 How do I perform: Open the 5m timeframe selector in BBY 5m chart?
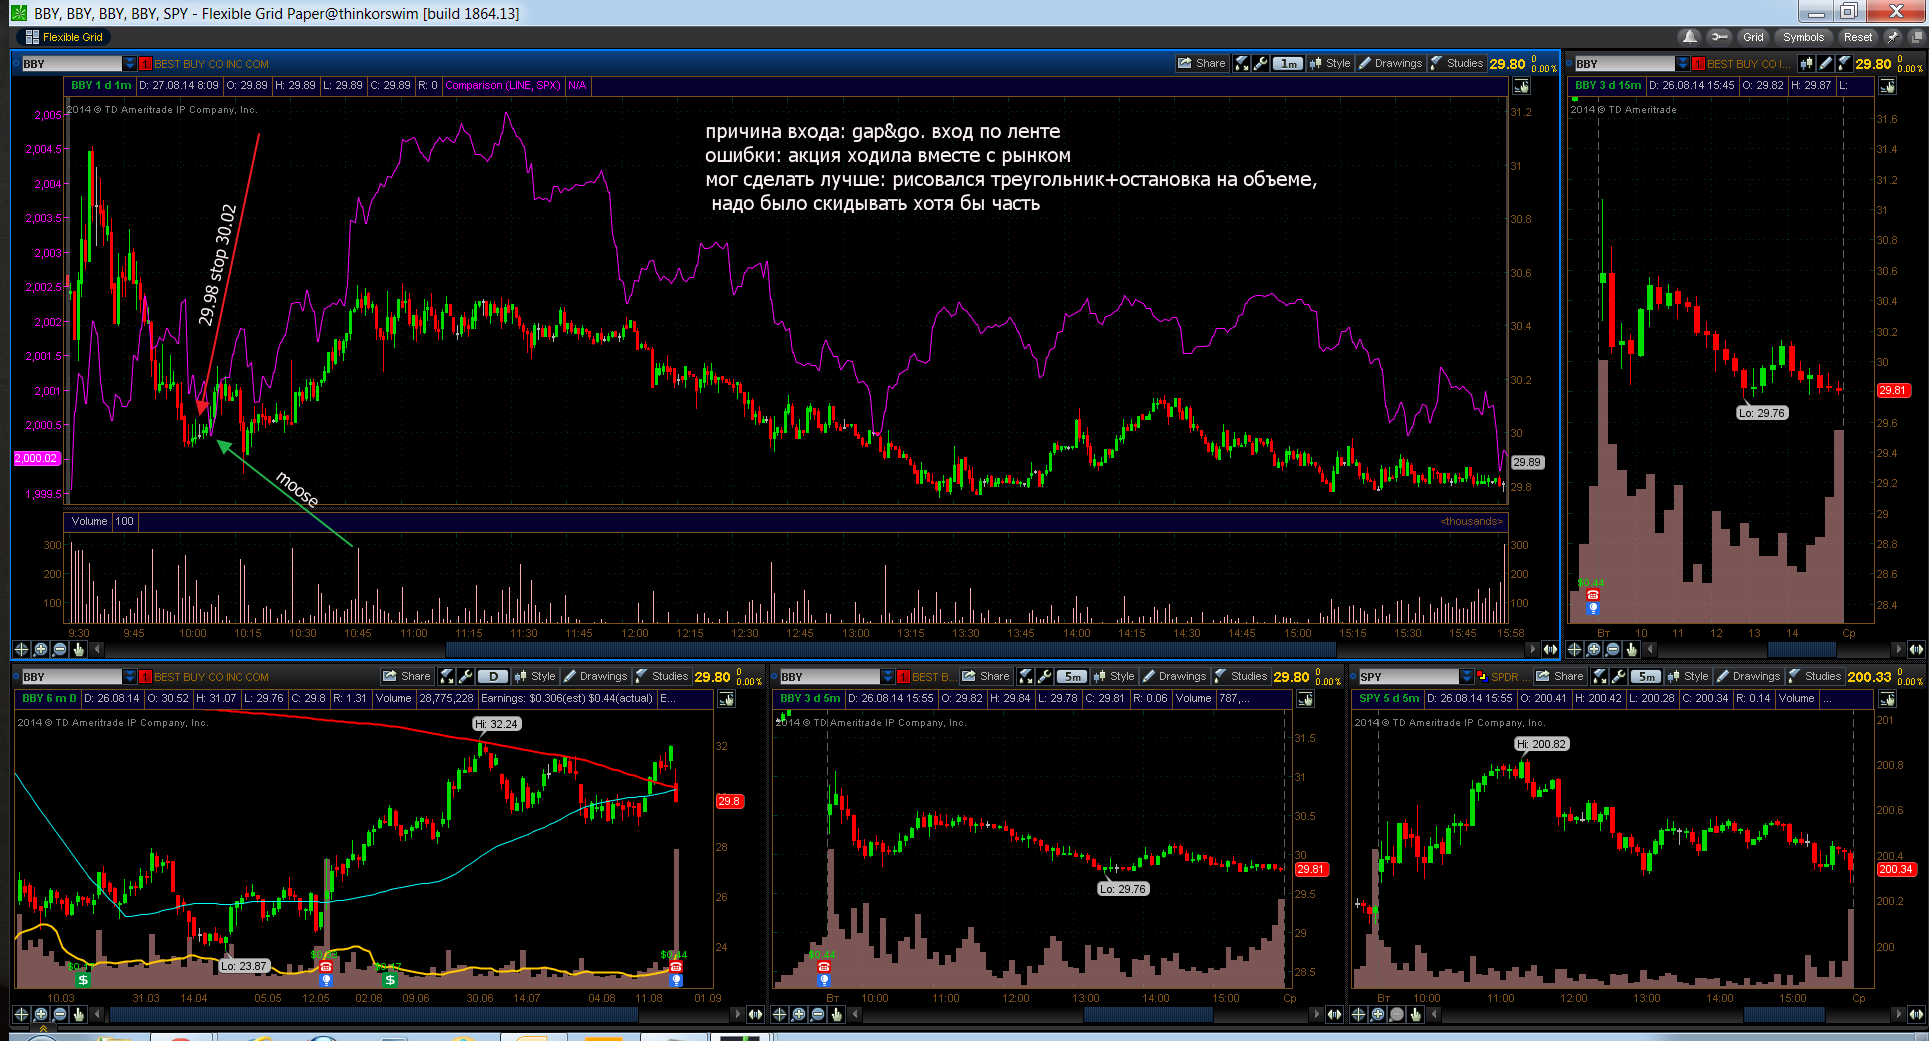pyautogui.click(x=1072, y=676)
